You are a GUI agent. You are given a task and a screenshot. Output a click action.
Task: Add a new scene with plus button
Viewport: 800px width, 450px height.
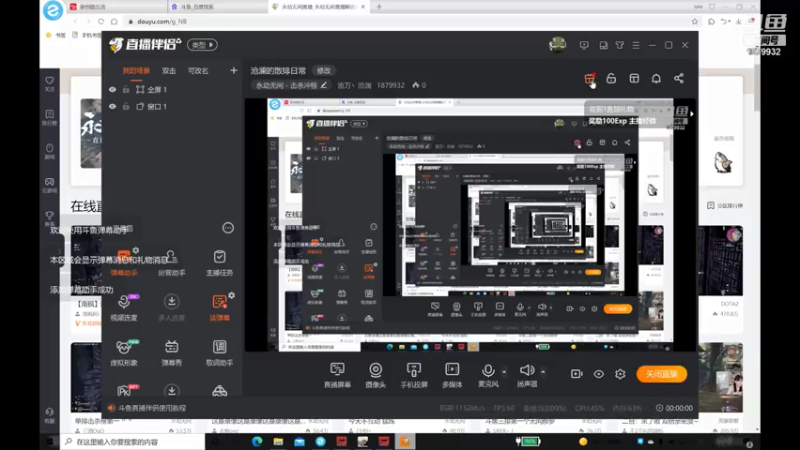pos(233,70)
